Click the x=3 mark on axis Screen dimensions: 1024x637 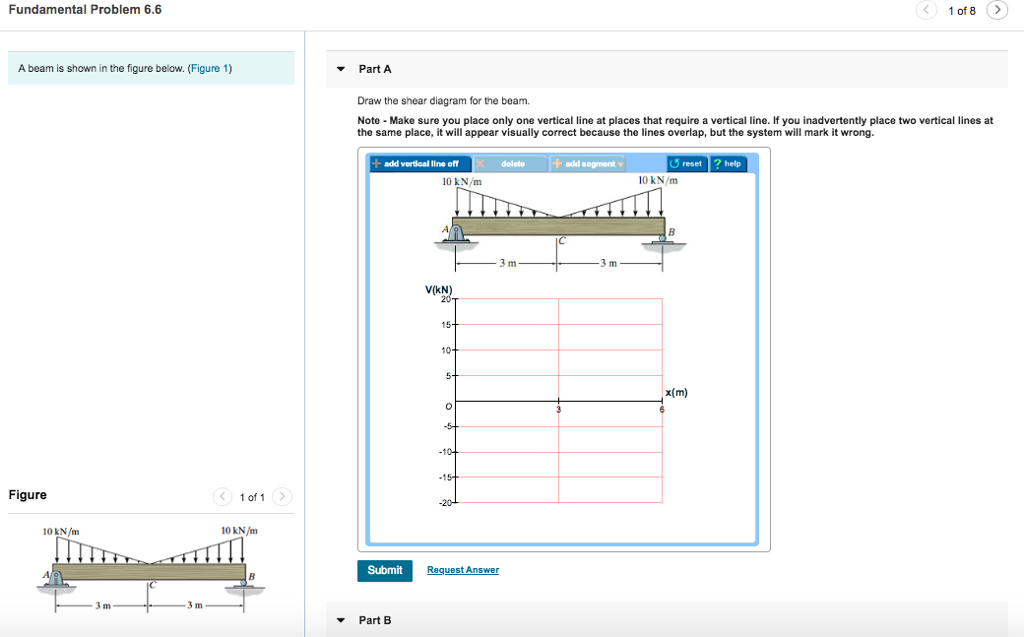pyautogui.click(x=558, y=410)
